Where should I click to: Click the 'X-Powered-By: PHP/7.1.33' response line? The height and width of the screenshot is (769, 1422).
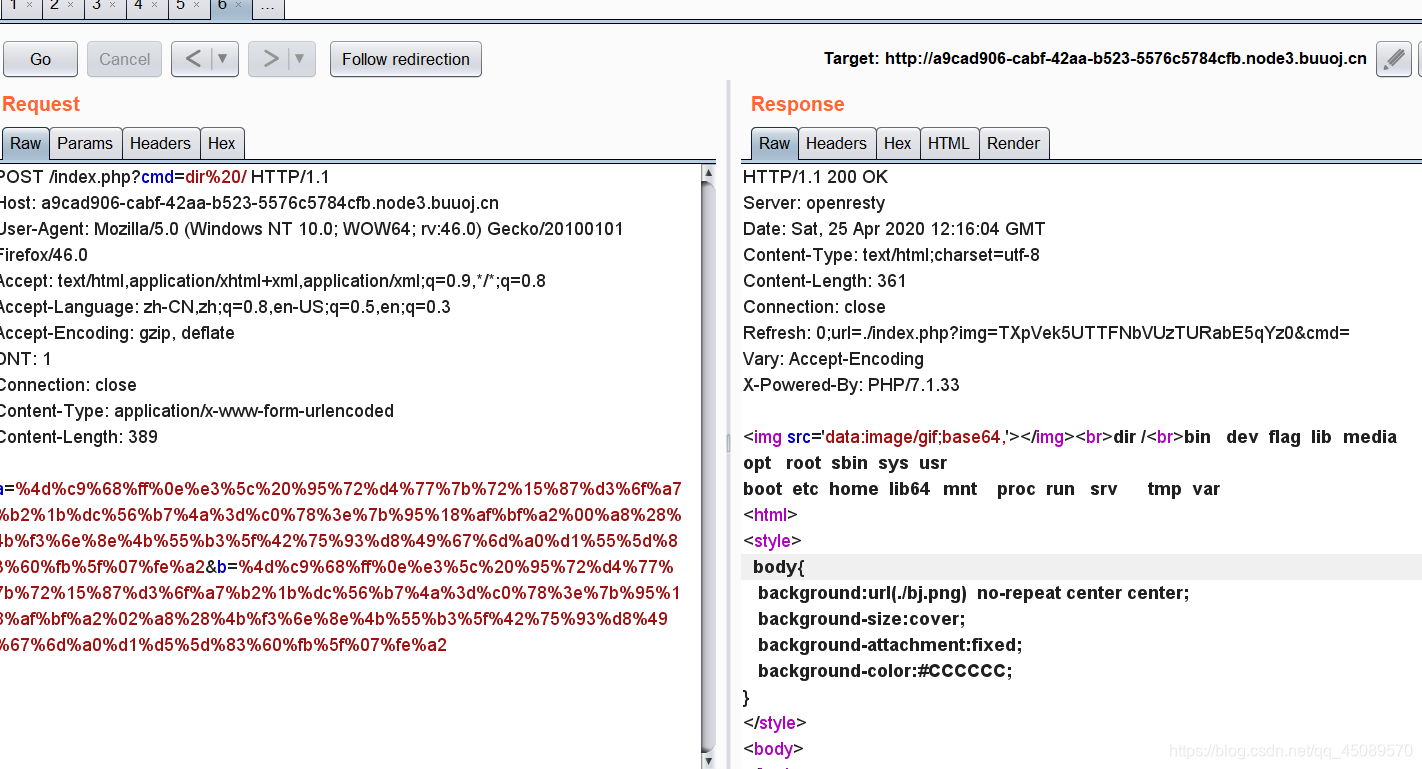(x=851, y=385)
